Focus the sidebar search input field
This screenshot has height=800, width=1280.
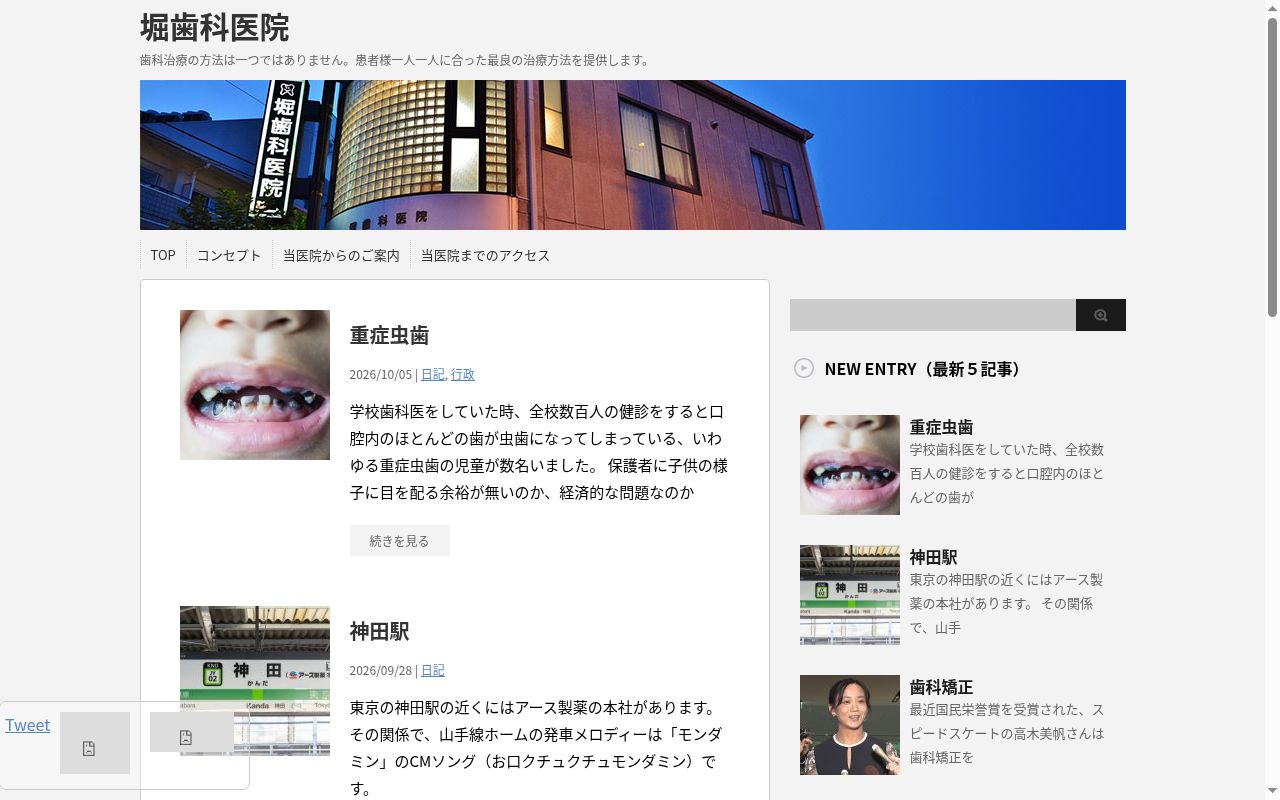[933, 315]
